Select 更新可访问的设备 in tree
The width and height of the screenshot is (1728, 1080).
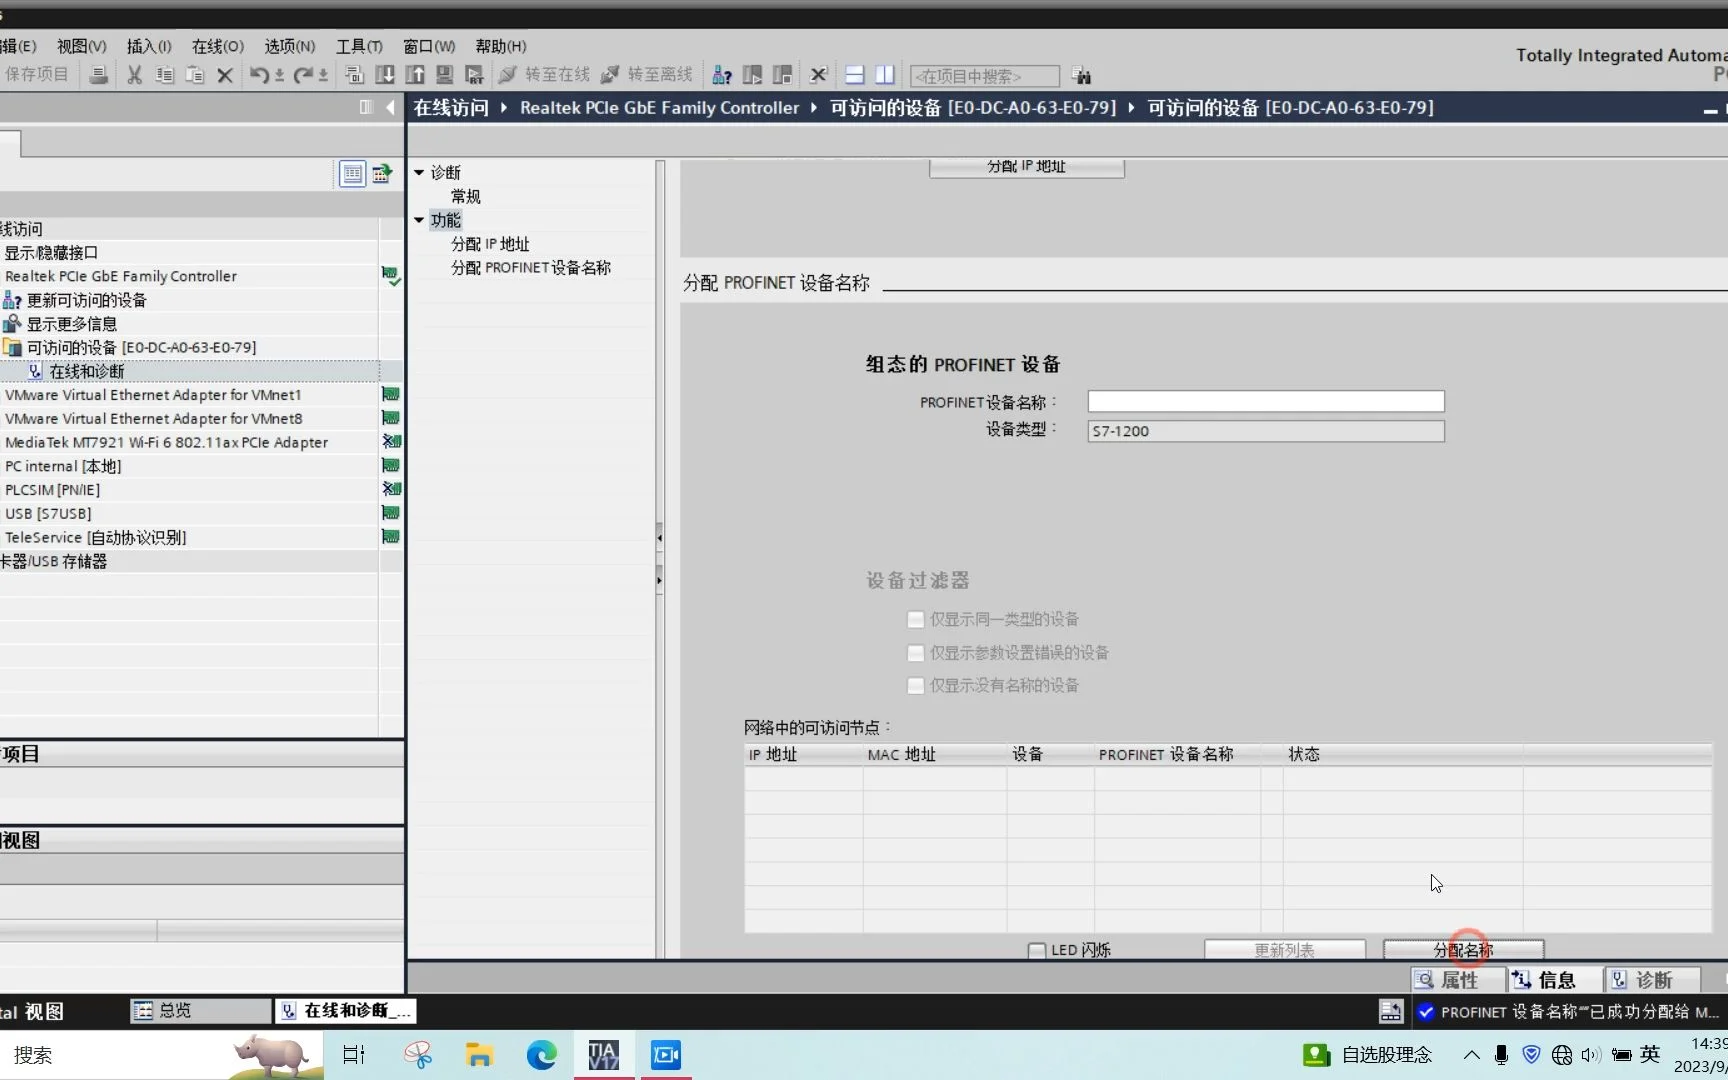point(86,300)
